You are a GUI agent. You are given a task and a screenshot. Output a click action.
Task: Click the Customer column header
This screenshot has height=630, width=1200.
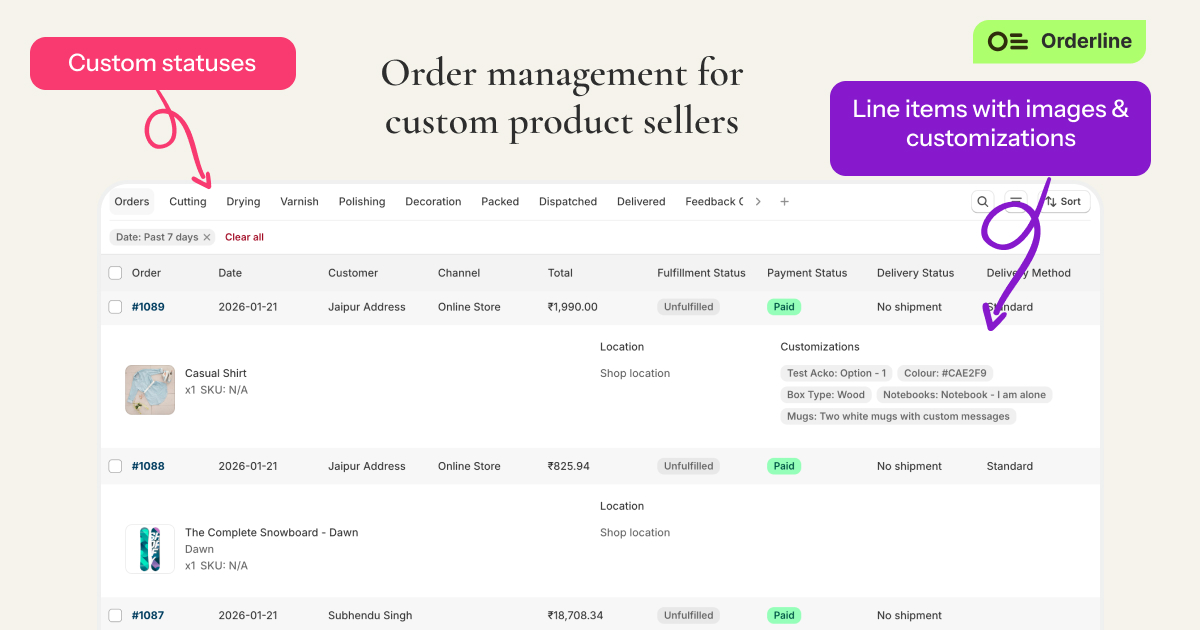click(353, 273)
